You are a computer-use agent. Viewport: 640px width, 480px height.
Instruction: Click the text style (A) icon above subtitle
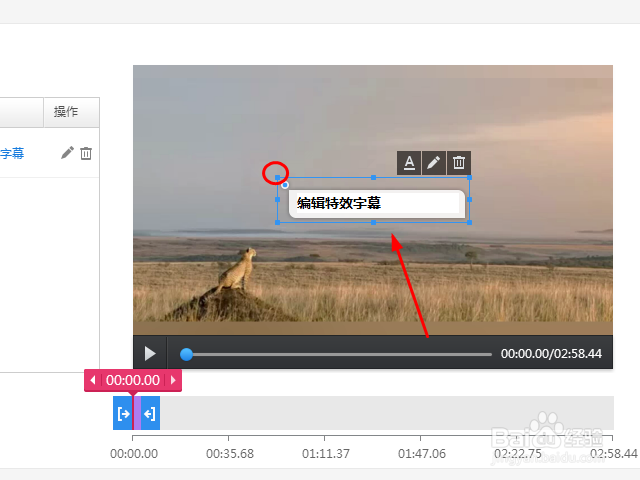[x=409, y=163]
